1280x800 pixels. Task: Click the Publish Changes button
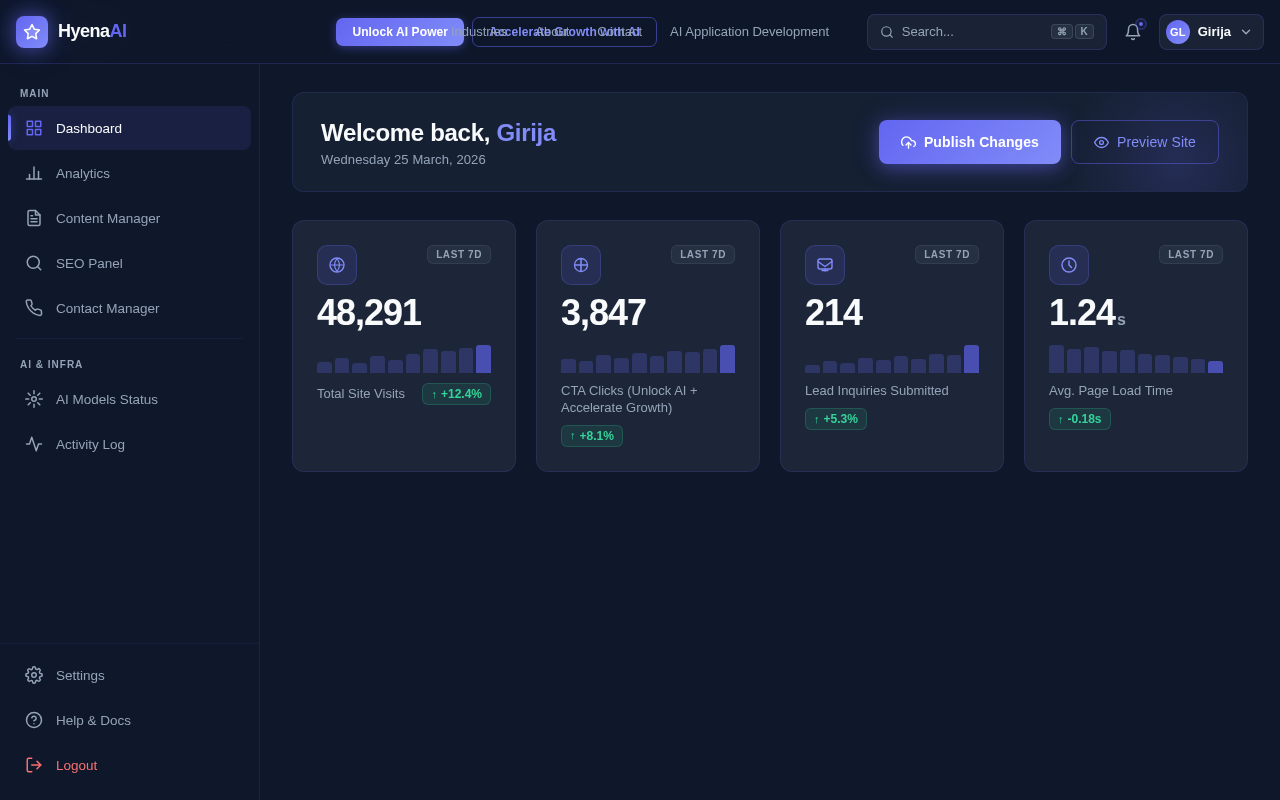(969, 142)
